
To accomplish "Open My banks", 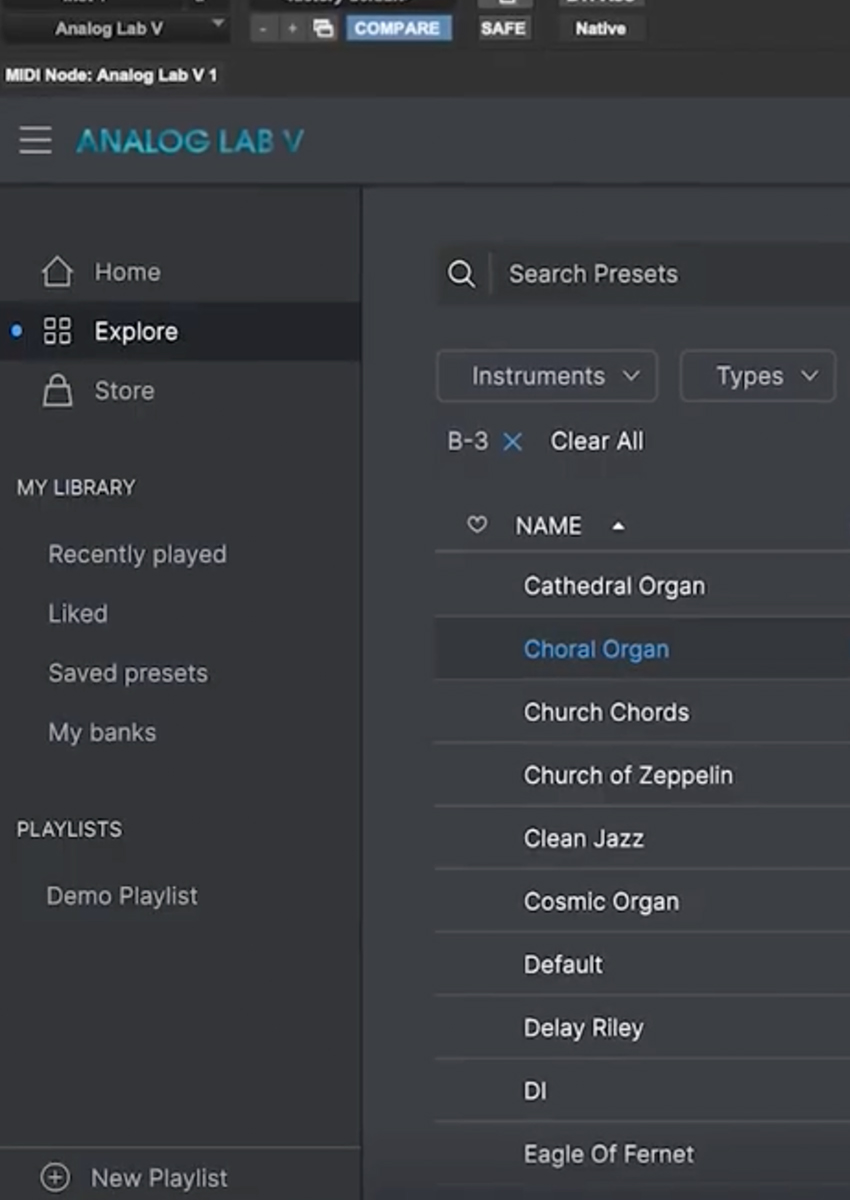I will point(102,733).
